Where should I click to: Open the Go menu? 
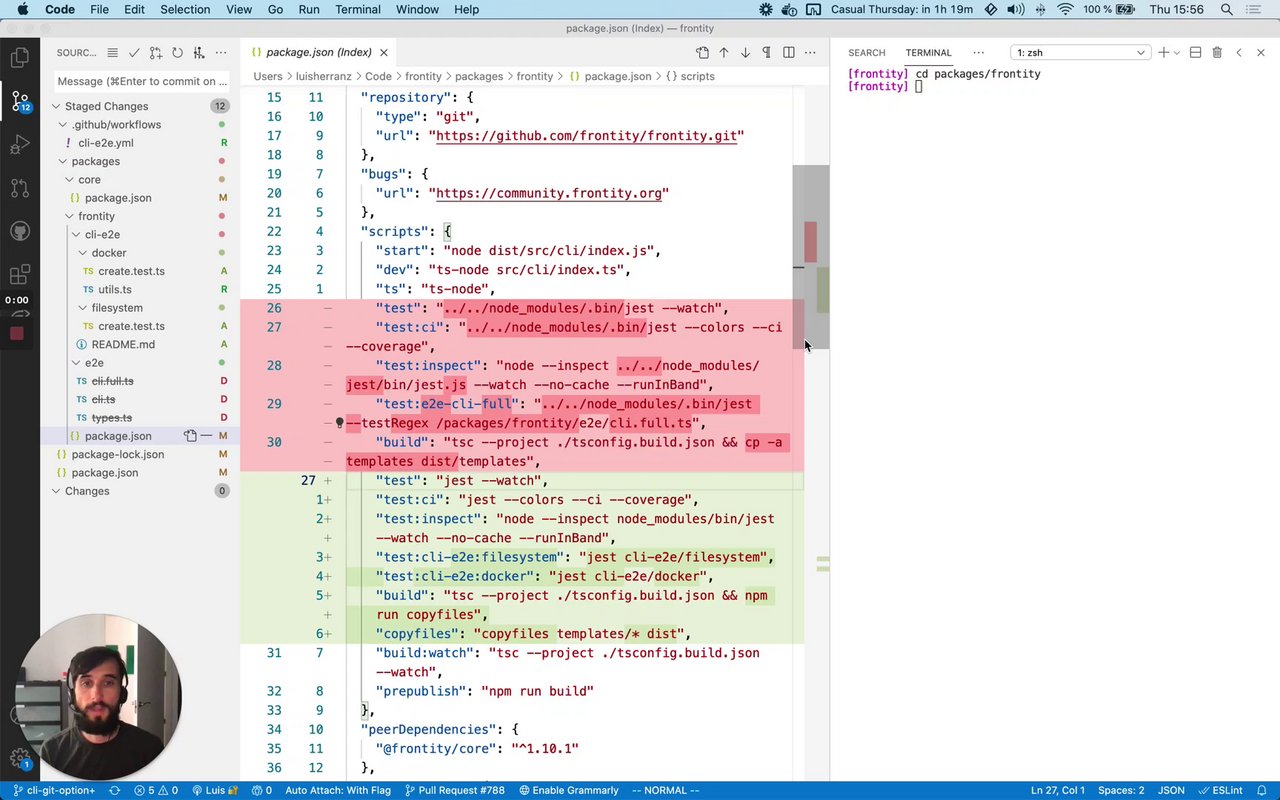(x=275, y=9)
